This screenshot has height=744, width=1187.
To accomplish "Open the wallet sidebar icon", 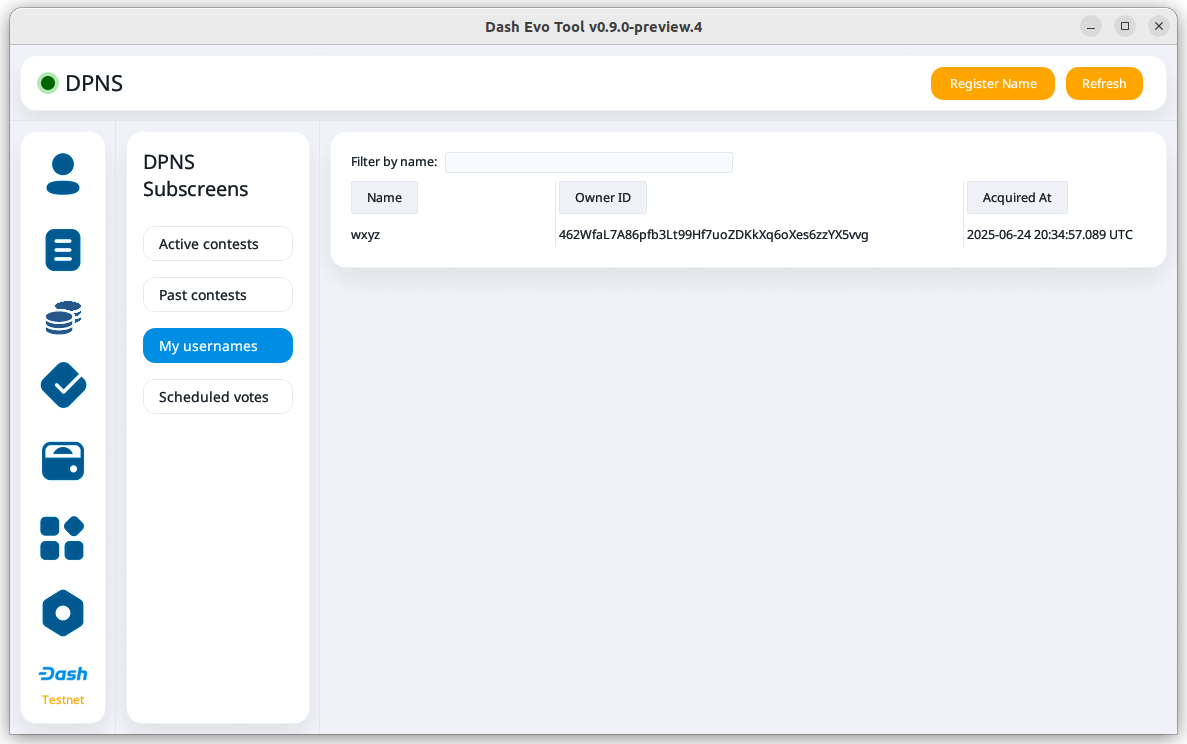I will pos(63,461).
